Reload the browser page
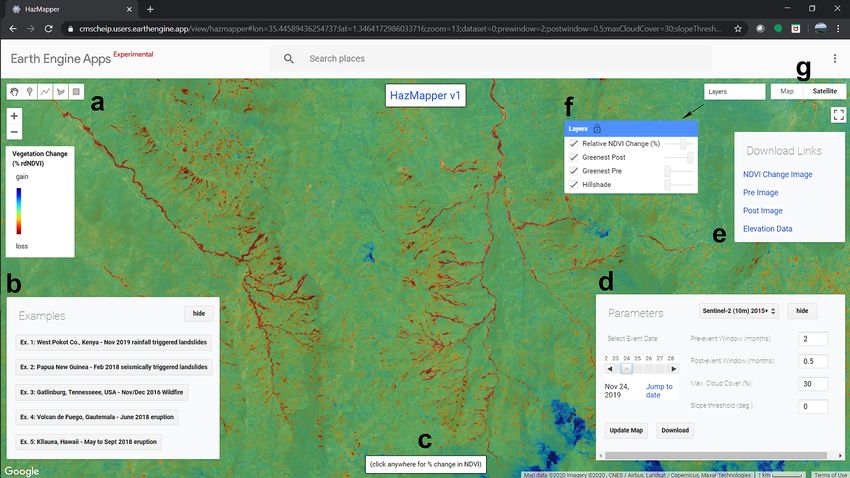Screen dimensions: 850x478 click(48, 29)
